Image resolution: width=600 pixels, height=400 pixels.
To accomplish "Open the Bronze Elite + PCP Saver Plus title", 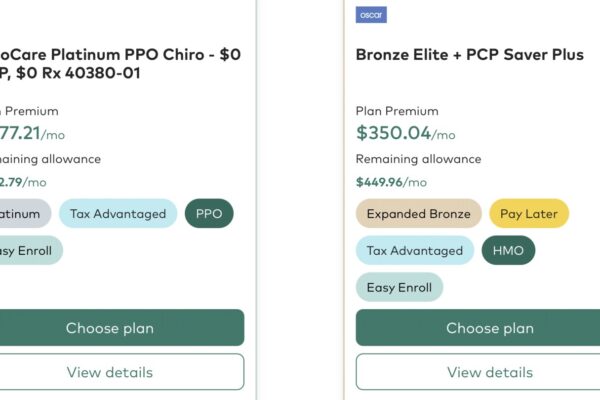I will pyautogui.click(x=470, y=55).
